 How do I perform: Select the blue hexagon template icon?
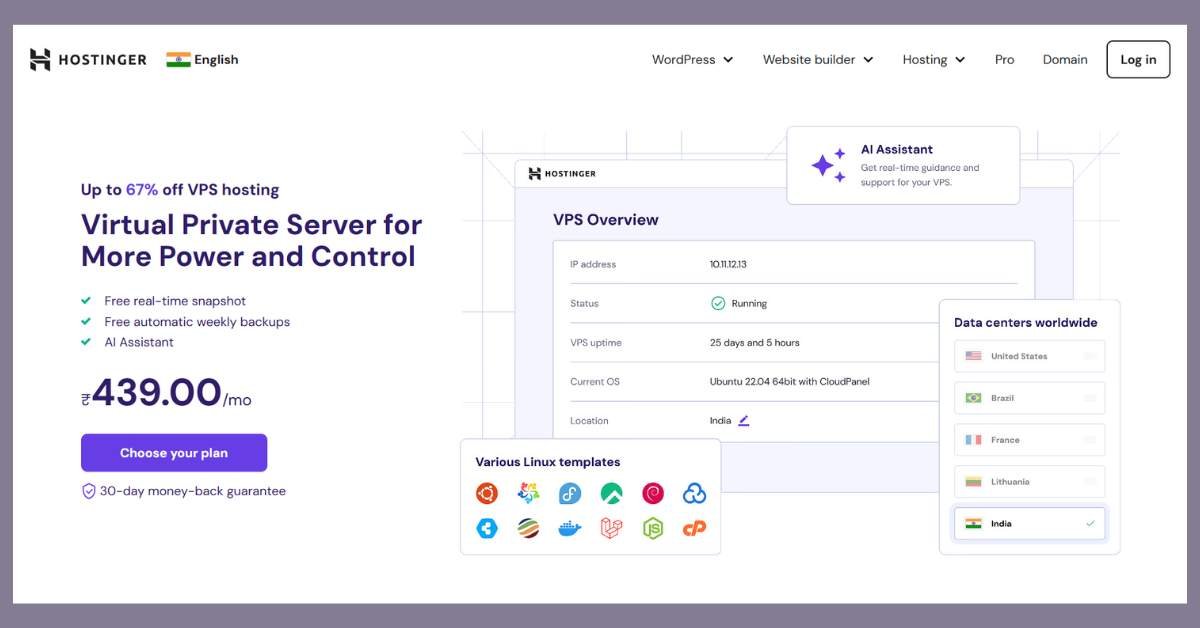click(x=486, y=529)
